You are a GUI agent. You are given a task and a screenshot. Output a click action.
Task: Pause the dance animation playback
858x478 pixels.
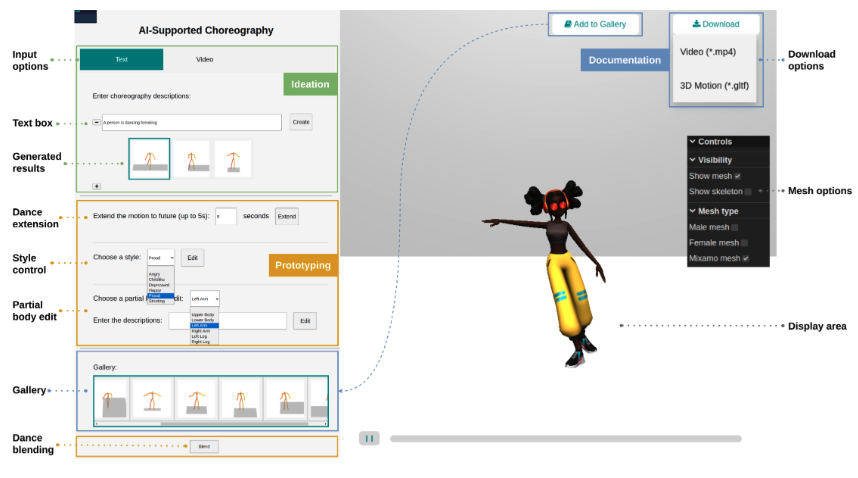(x=368, y=438)
